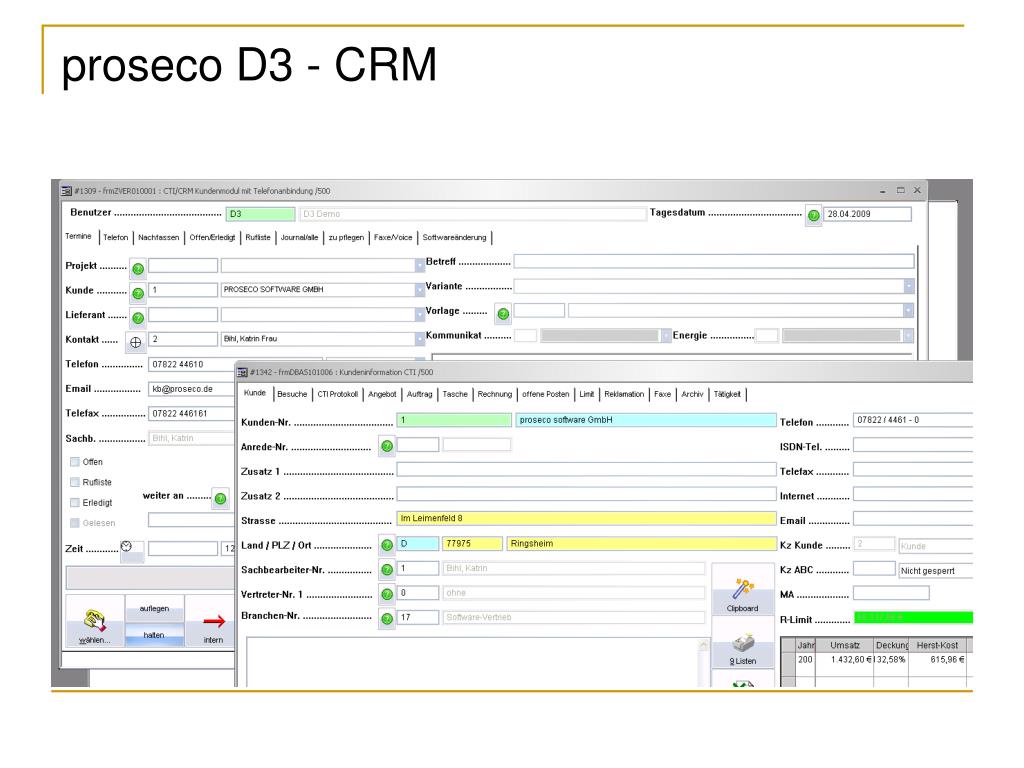Click the green lookup icon beside Lieferant
This screenshot has height=768, width=1024.
pyautogui.click(x=138, y=318)
